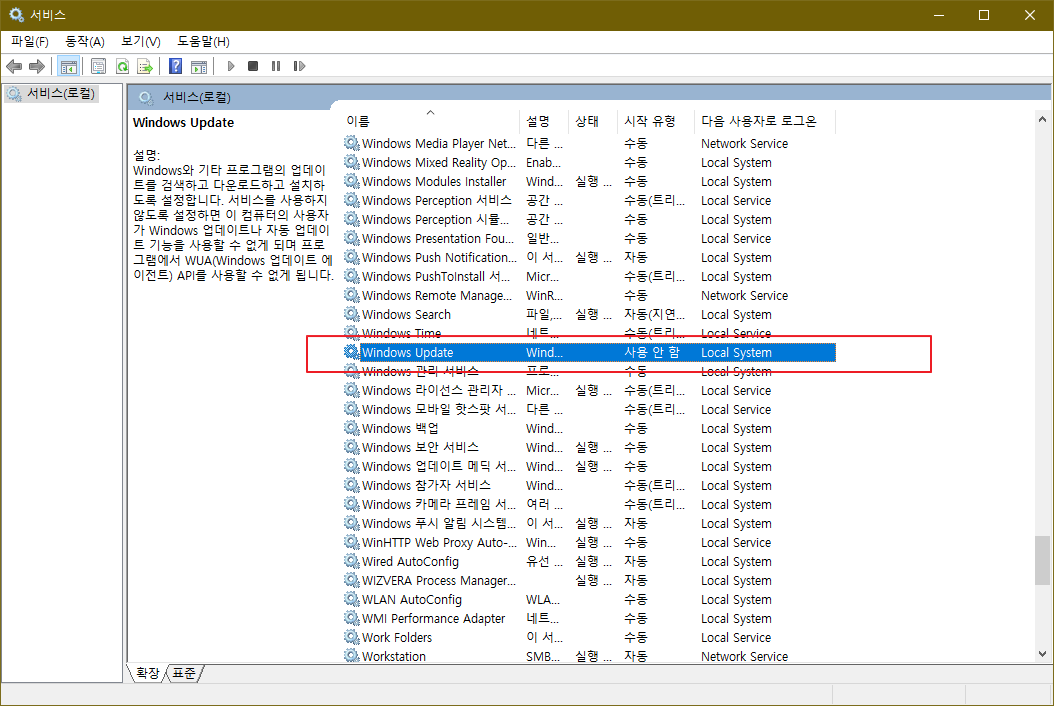Switch to the 표준 tab
Image resolution: width=1054 pixels, height=706 pixels.
click(184, 672)
